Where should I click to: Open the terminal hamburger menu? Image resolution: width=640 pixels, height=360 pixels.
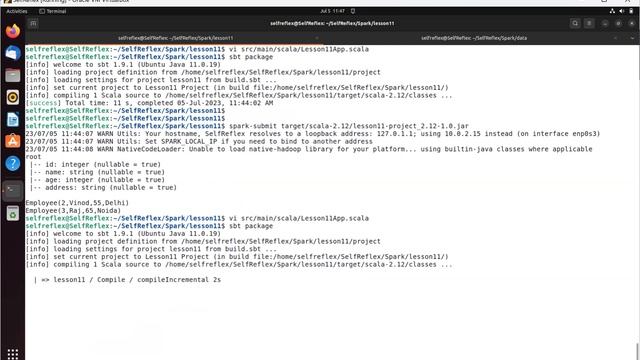pos(589,23)
